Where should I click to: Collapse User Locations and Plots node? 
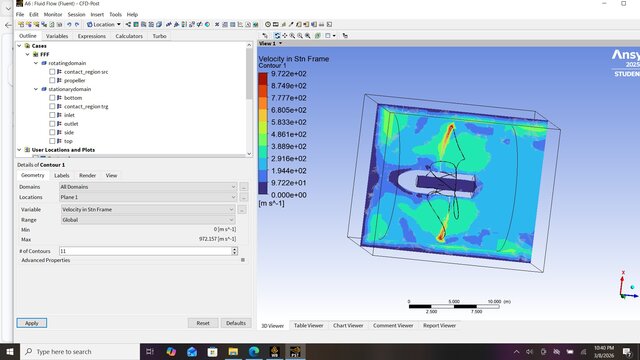pos(19,150)
